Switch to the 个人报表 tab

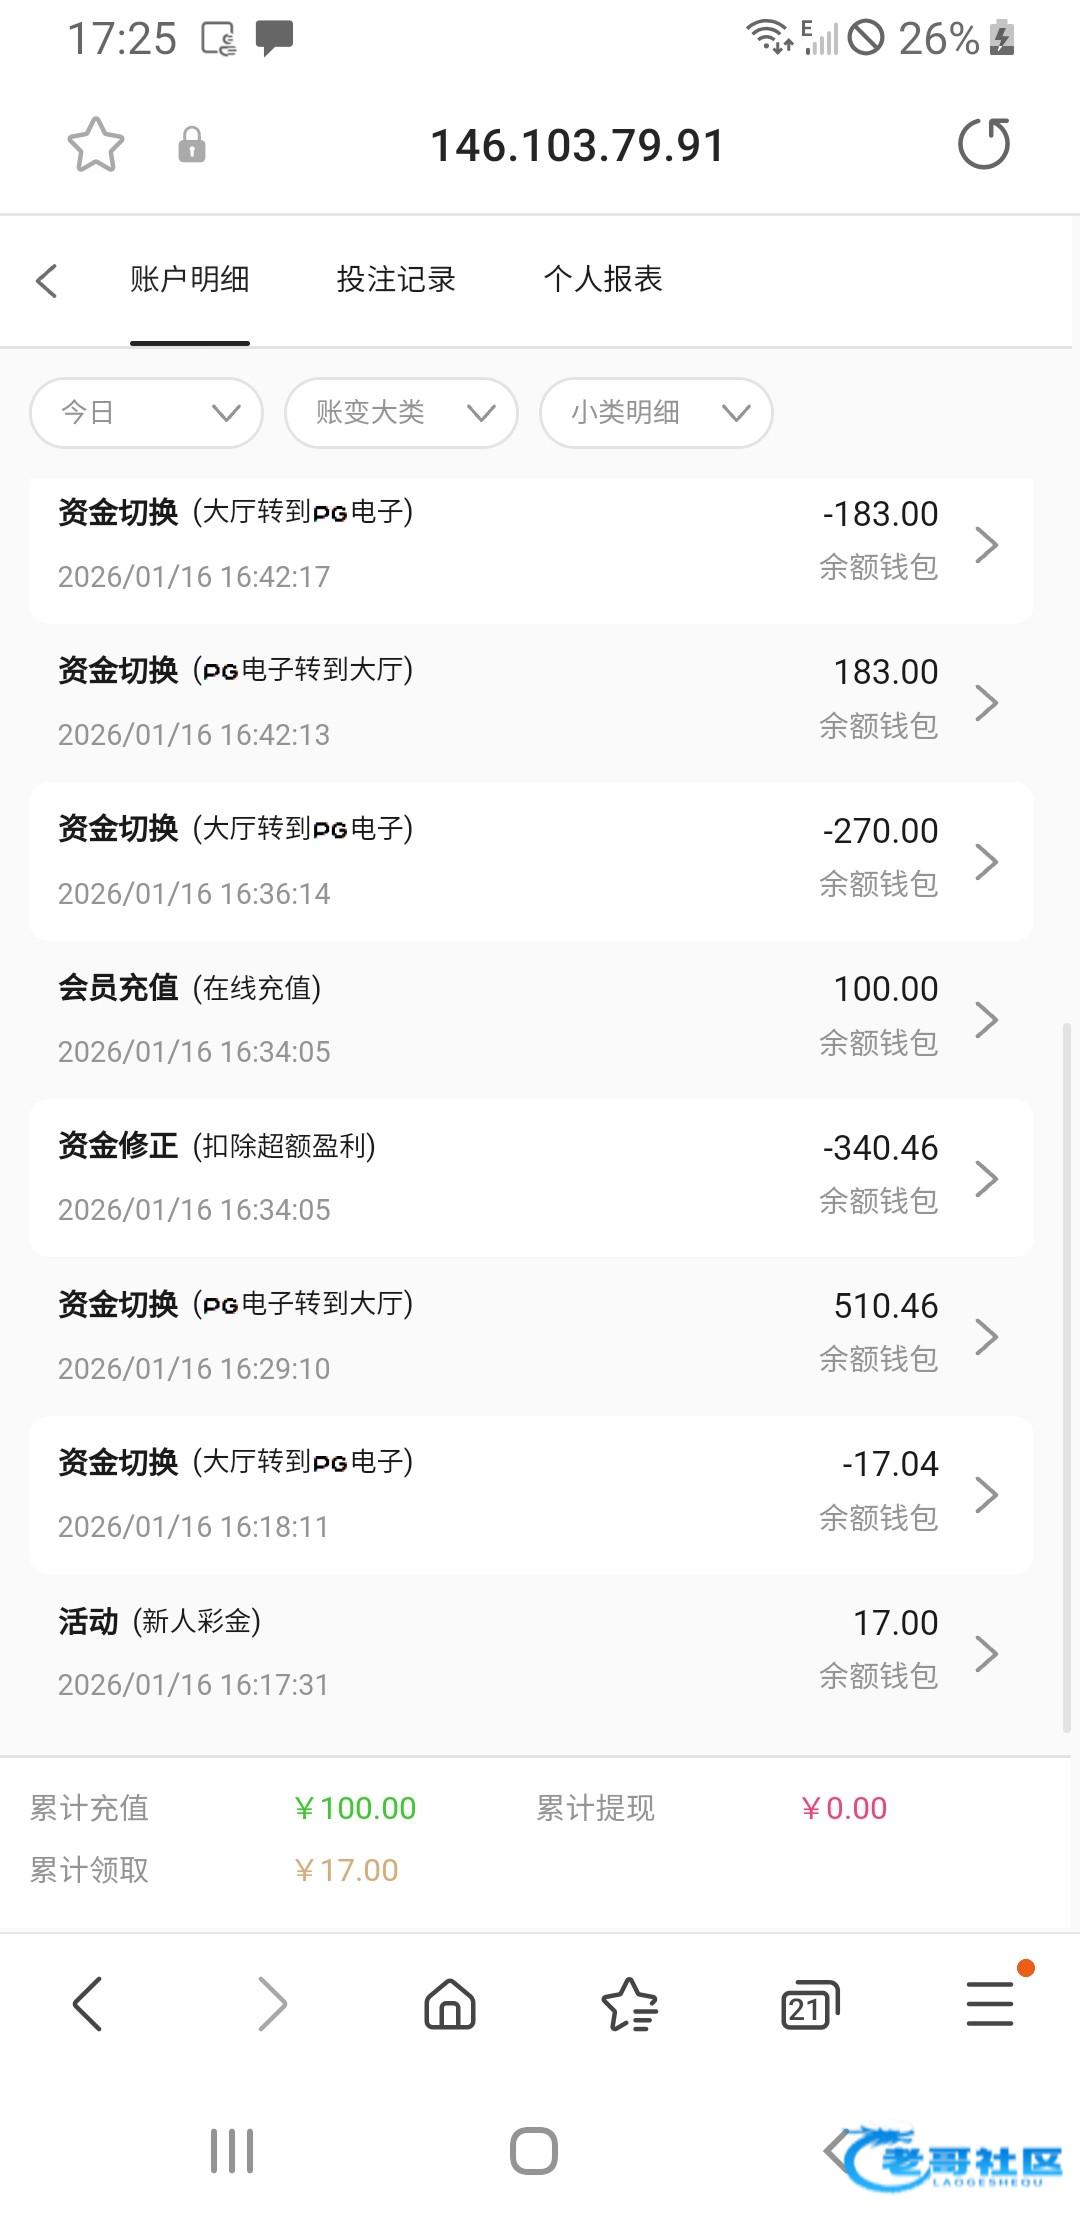(x=603, y=279)
